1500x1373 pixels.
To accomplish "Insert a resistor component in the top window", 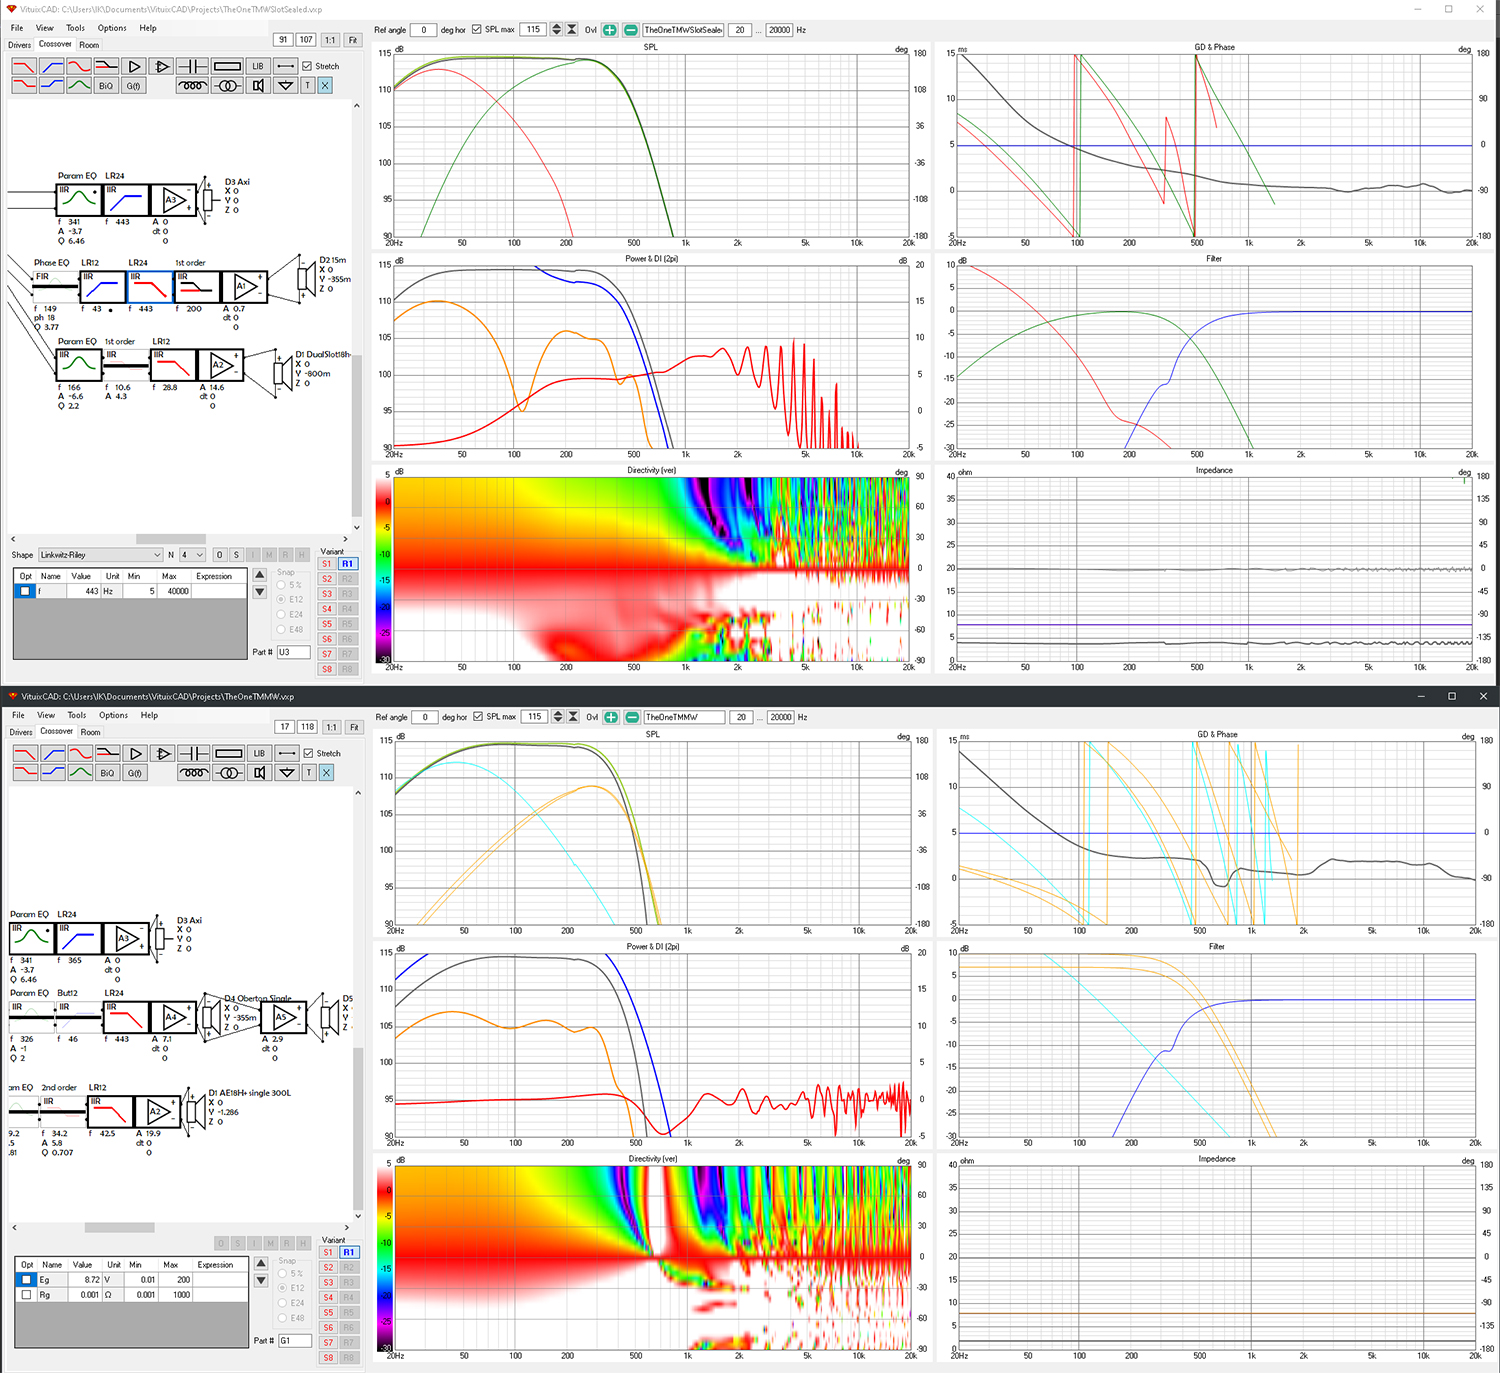I will click(x=227, y=66).
